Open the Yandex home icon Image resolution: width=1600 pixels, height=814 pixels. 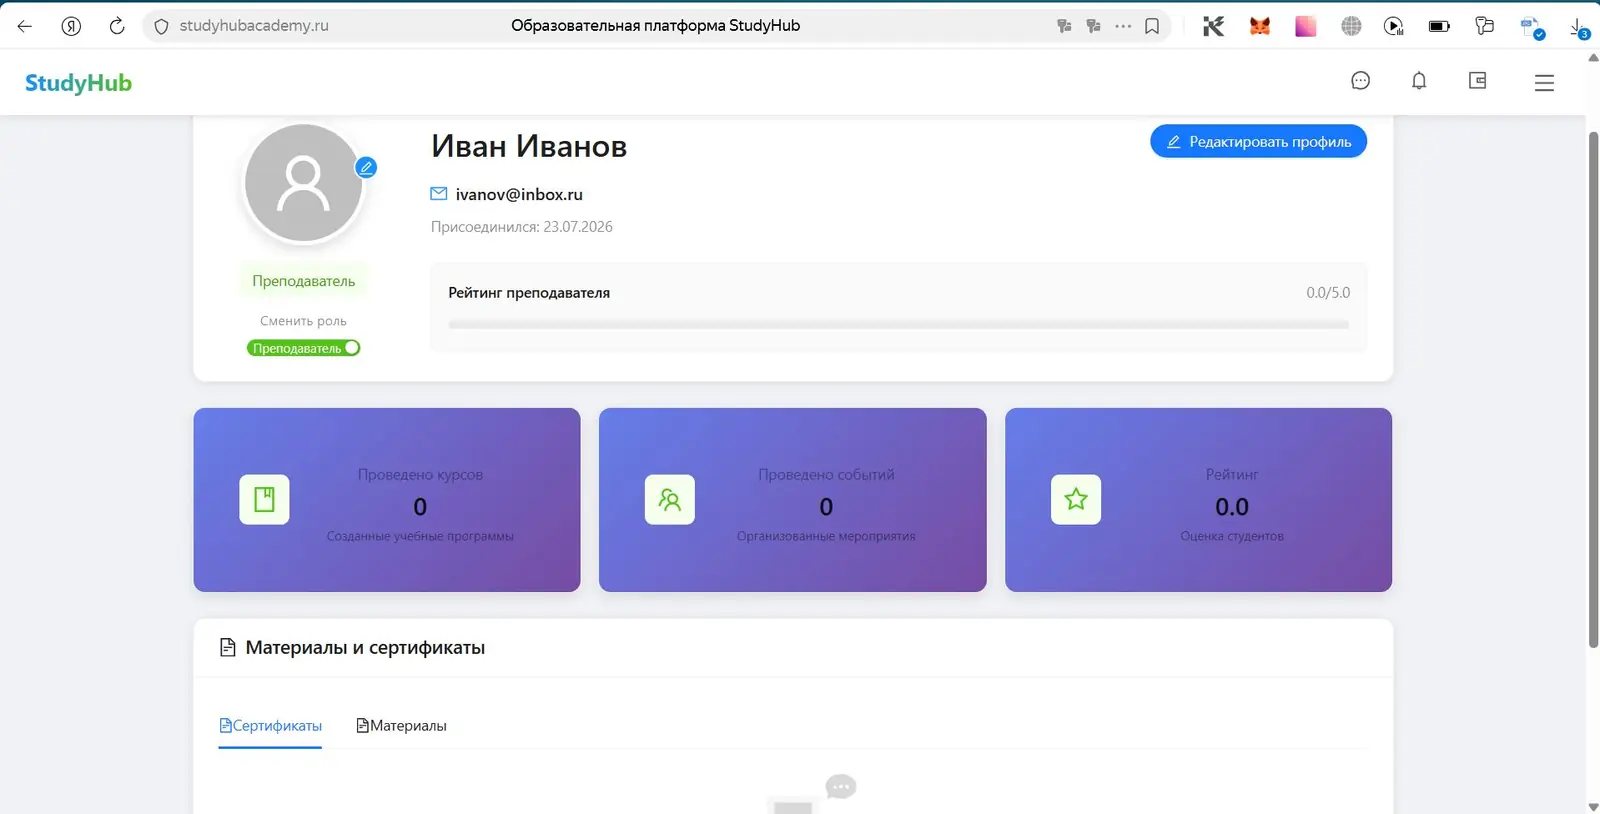point(71,26)
